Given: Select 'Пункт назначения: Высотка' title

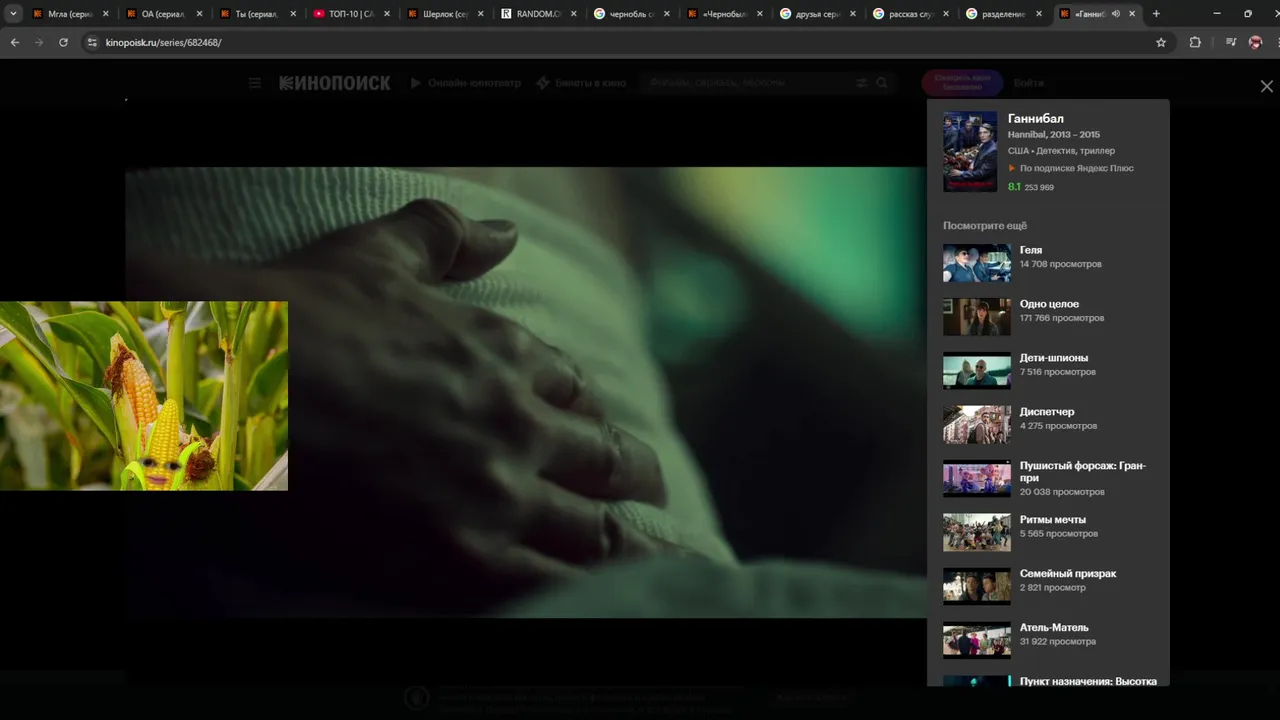Looking at the screenshot, I should click(1088, 681).
